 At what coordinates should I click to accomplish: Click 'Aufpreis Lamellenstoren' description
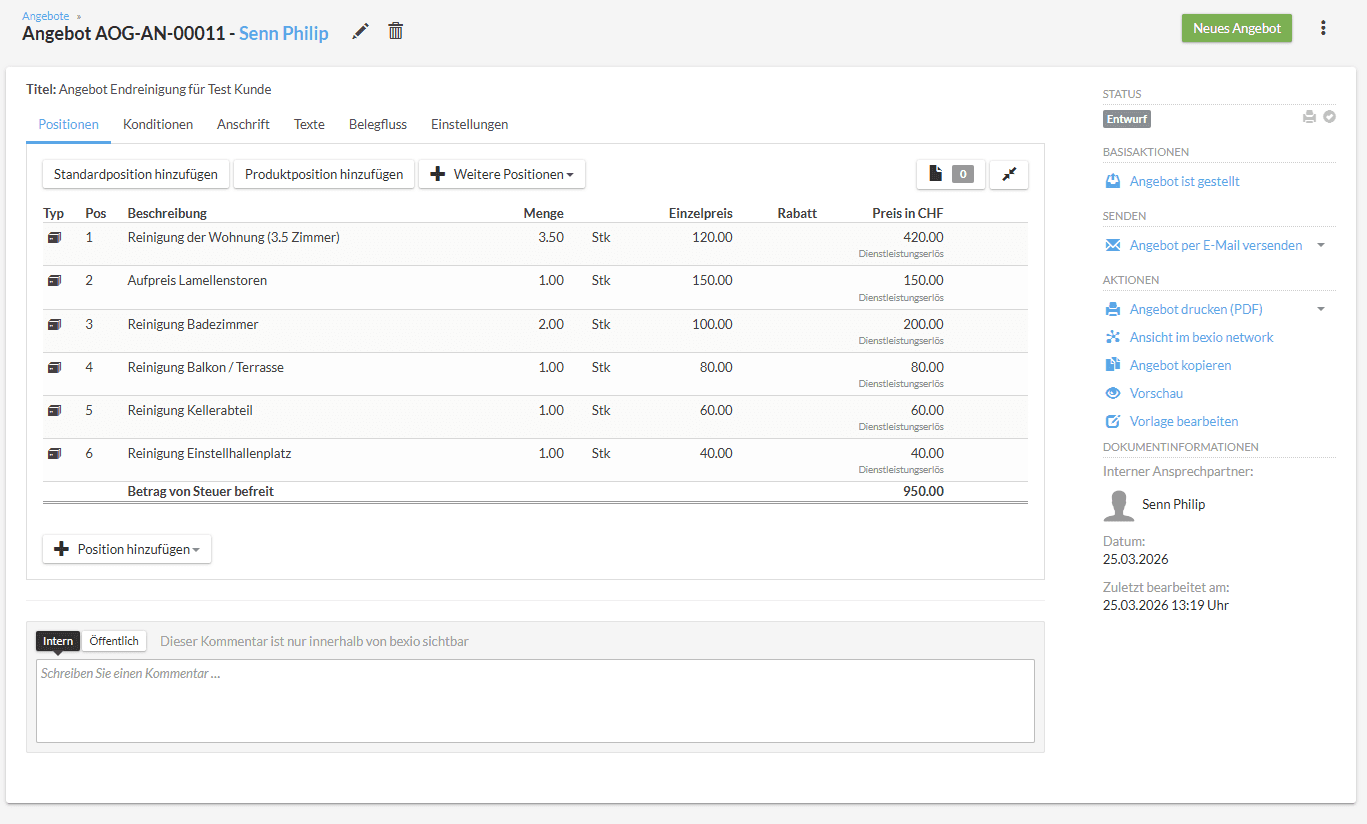(x=198, y=281)
